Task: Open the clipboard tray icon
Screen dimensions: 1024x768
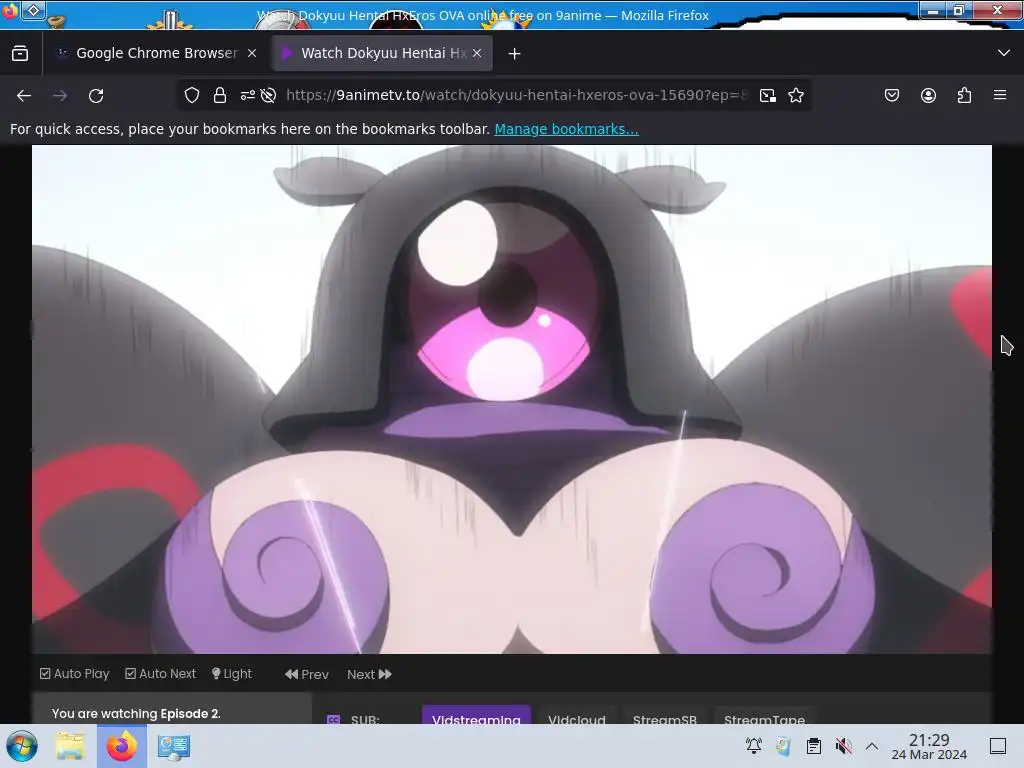Action: (814, 746)
